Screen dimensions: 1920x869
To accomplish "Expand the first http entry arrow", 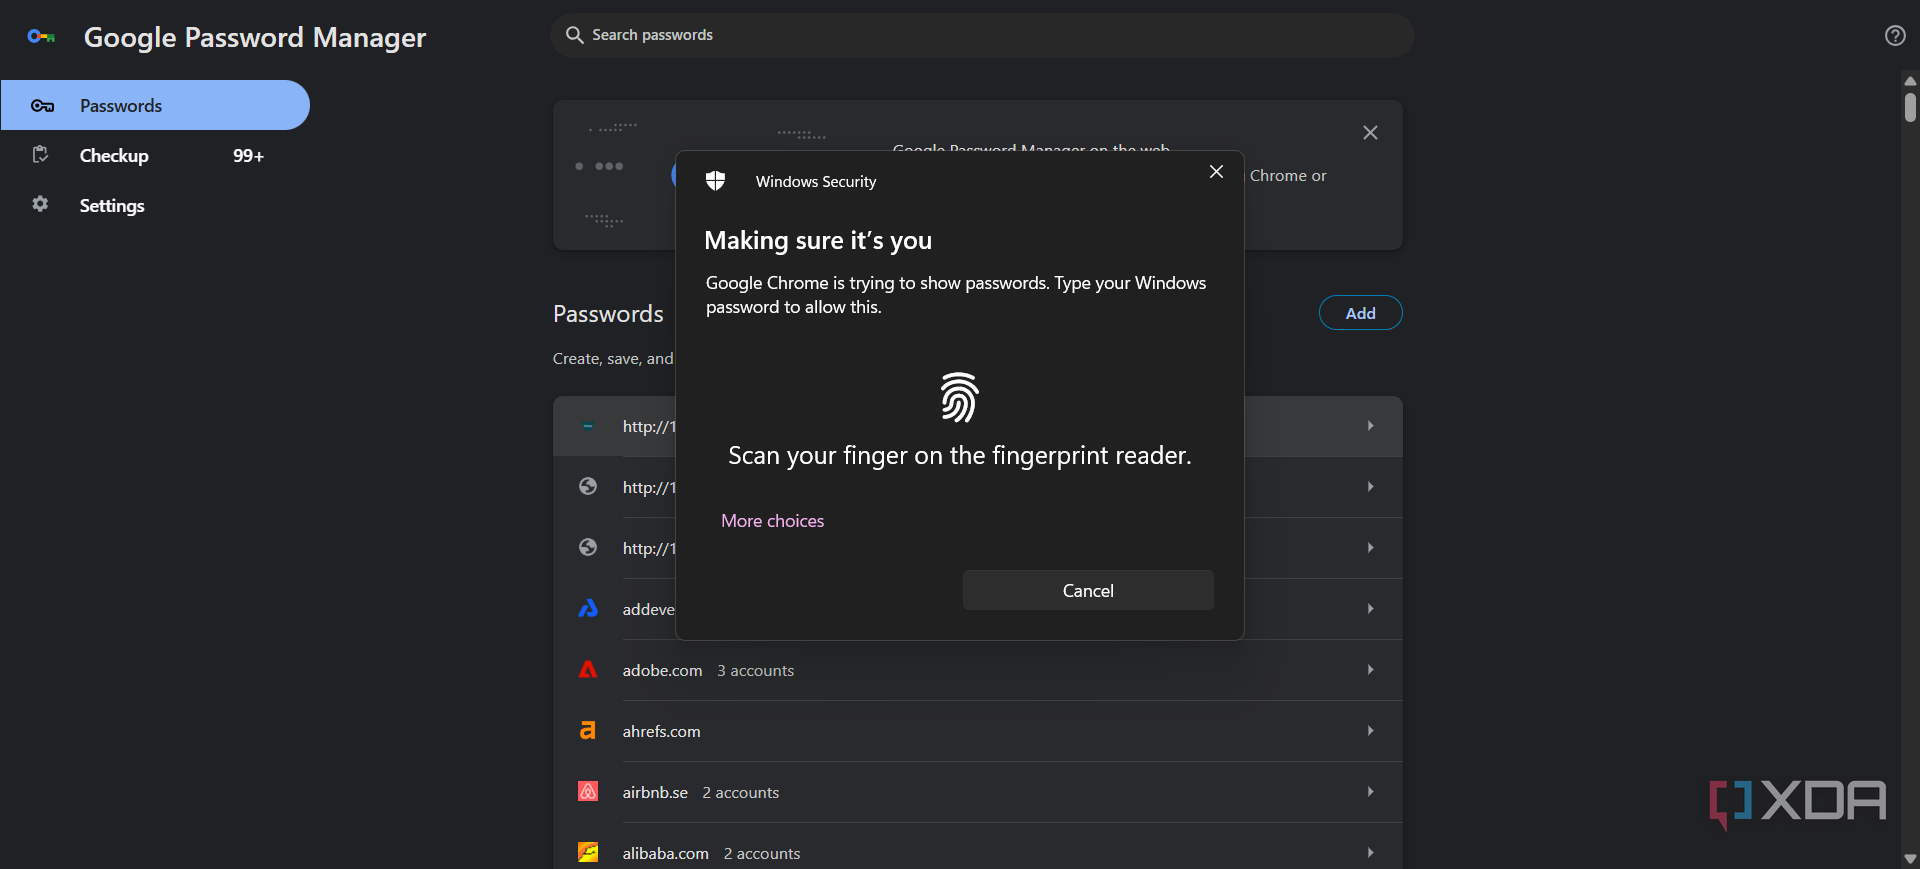I will 1370,426.
